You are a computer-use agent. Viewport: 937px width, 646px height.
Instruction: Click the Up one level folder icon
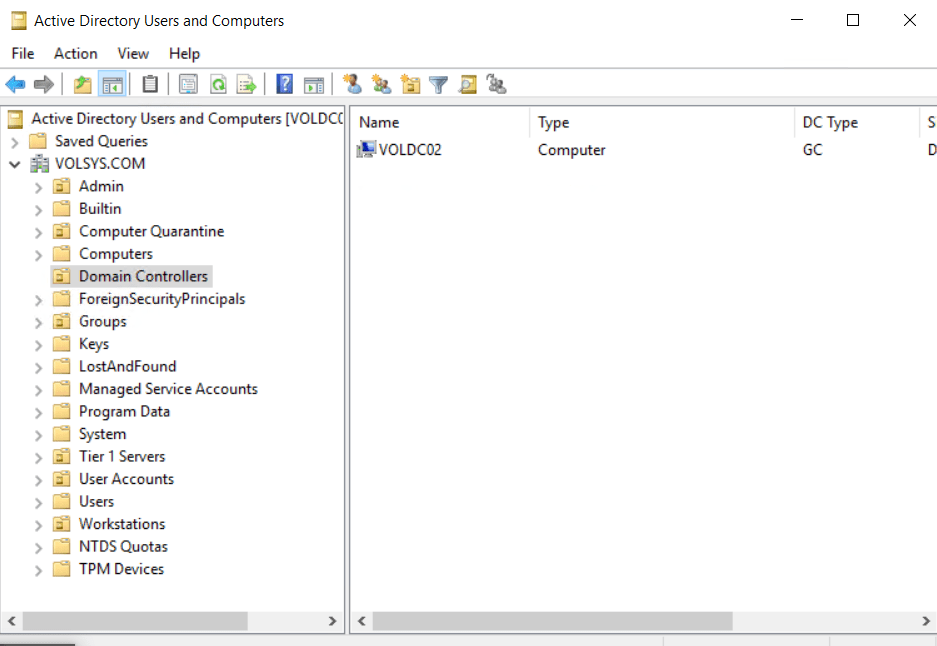[83, 85]
